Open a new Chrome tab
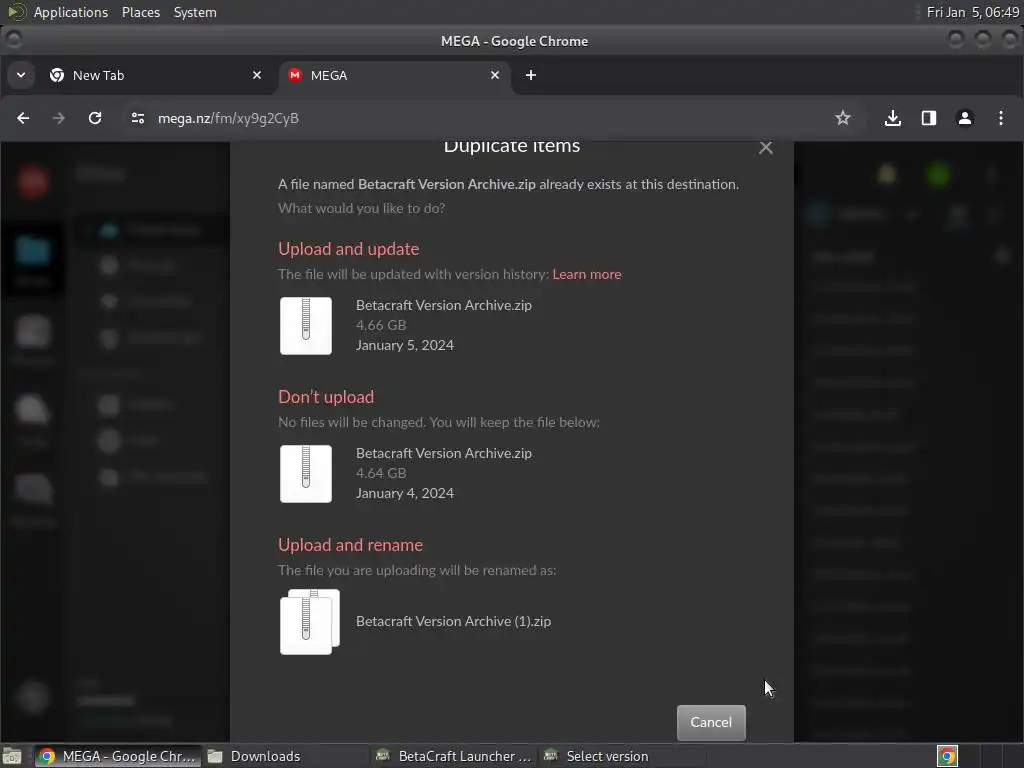 [x=531, y=76]
